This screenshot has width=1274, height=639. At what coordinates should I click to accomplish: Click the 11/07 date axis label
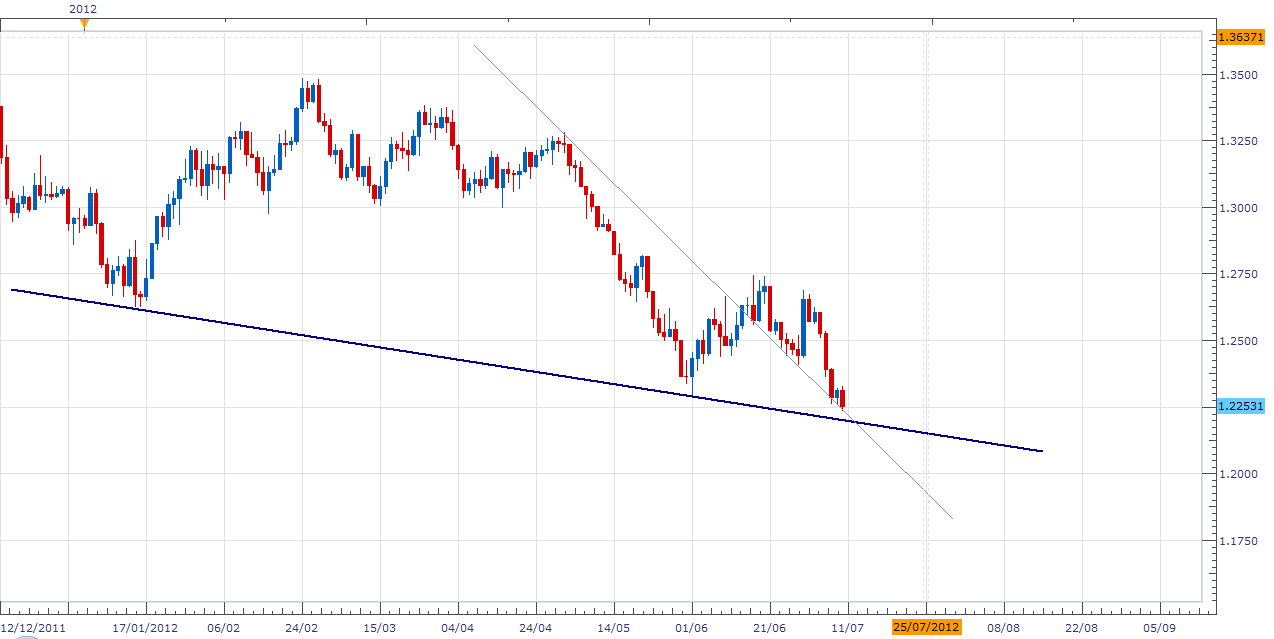(x=848, y=627)
